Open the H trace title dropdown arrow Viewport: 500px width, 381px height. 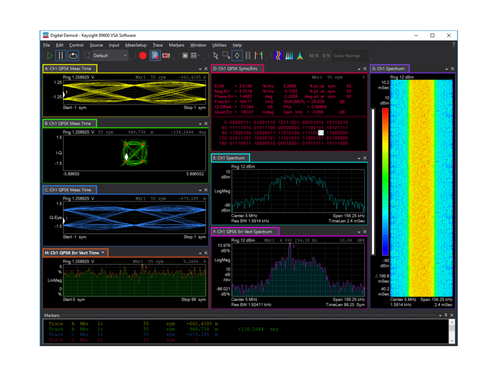pyautogui.click(x=103, y=253)
